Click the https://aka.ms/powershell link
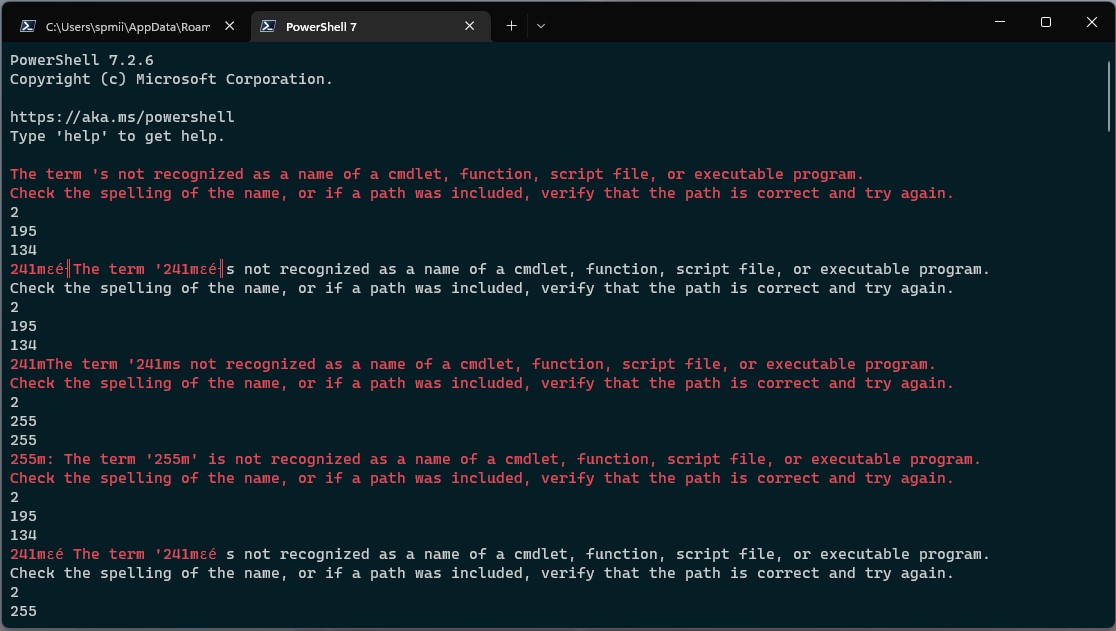This screenshot has height=631, width=1116. click(x=121, y=116)
